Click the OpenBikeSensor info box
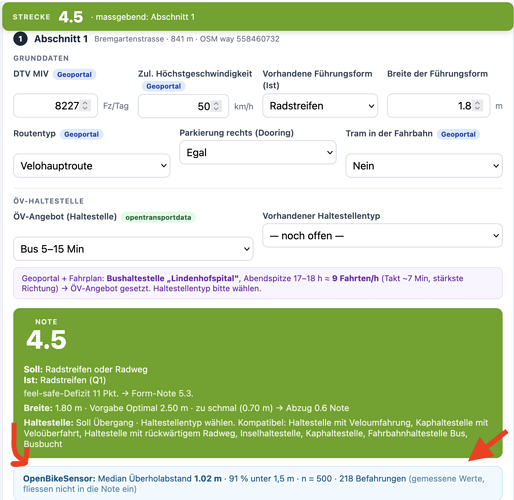 pos(258,483)
